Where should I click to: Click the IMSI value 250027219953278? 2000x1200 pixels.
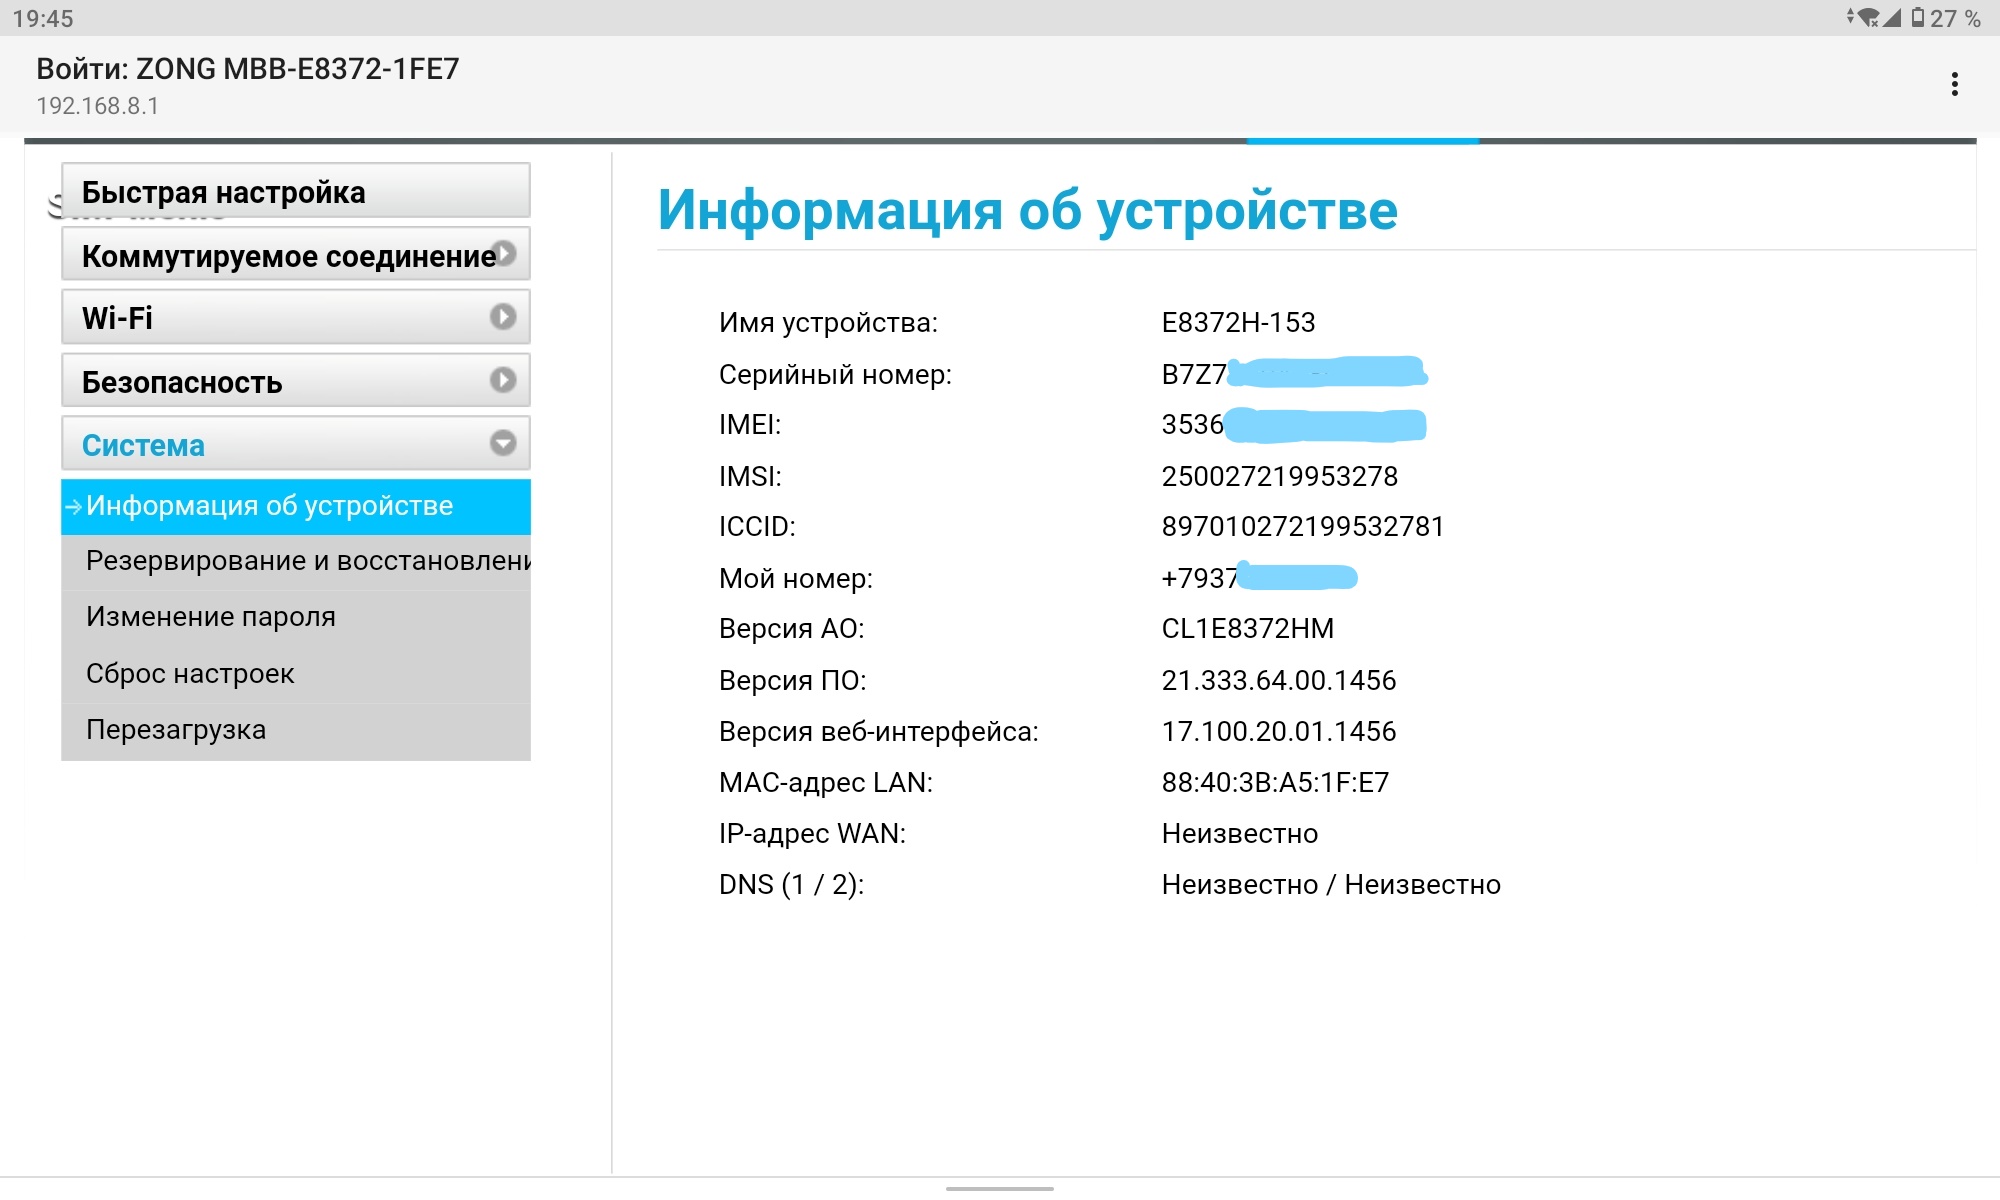[1279, 476]
